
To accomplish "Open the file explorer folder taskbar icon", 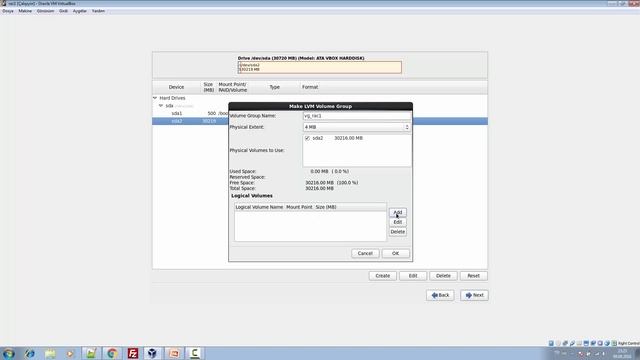I will tap(50, 353).
